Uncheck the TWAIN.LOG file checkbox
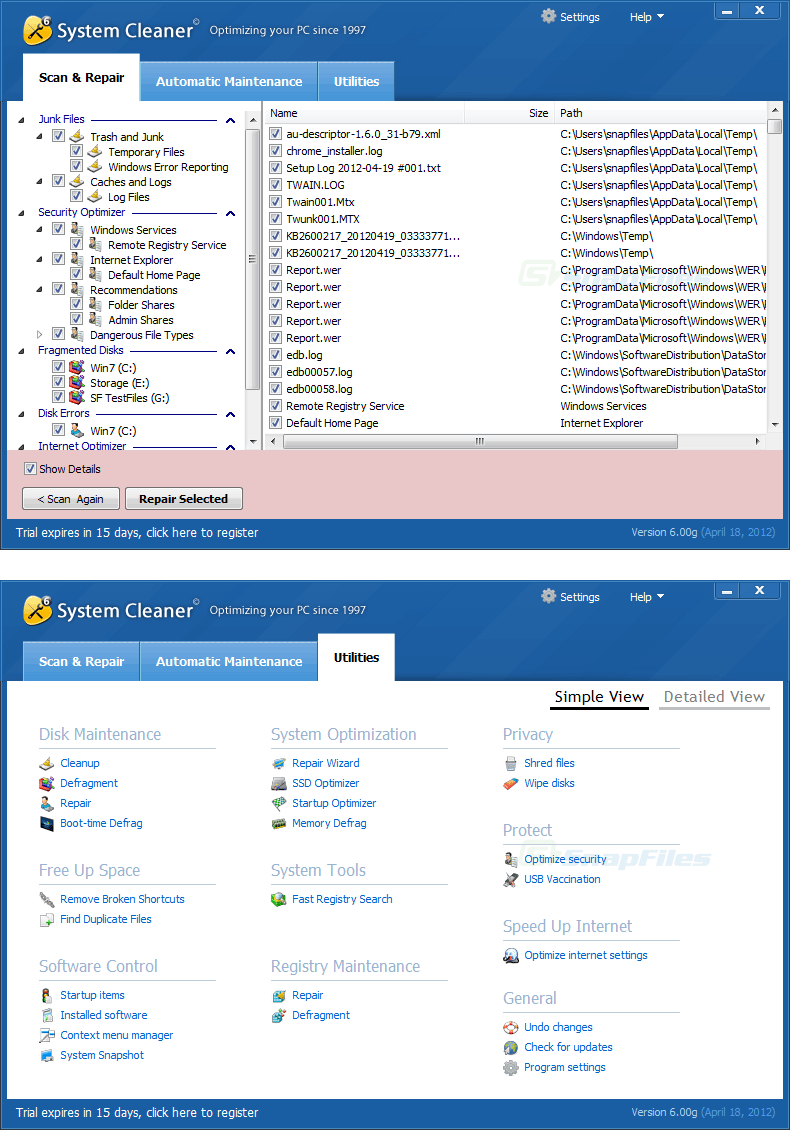The image size is (790, 1130). coord(275,184)
